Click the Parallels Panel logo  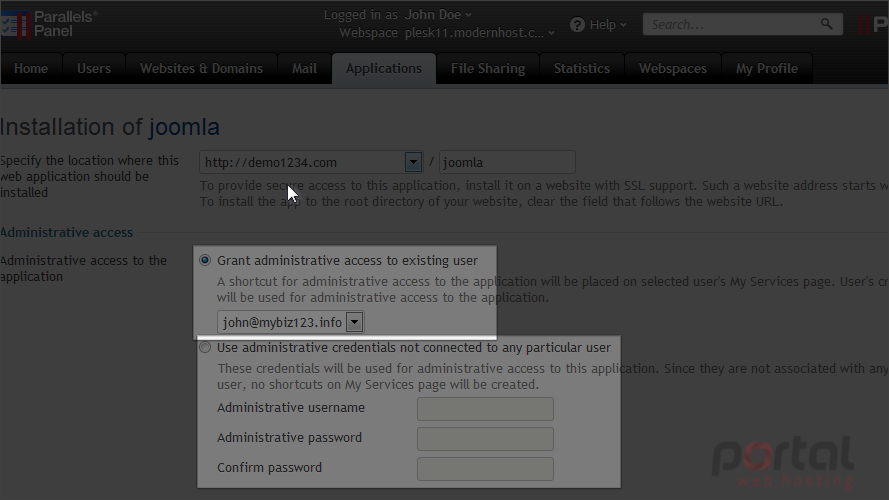49,24
